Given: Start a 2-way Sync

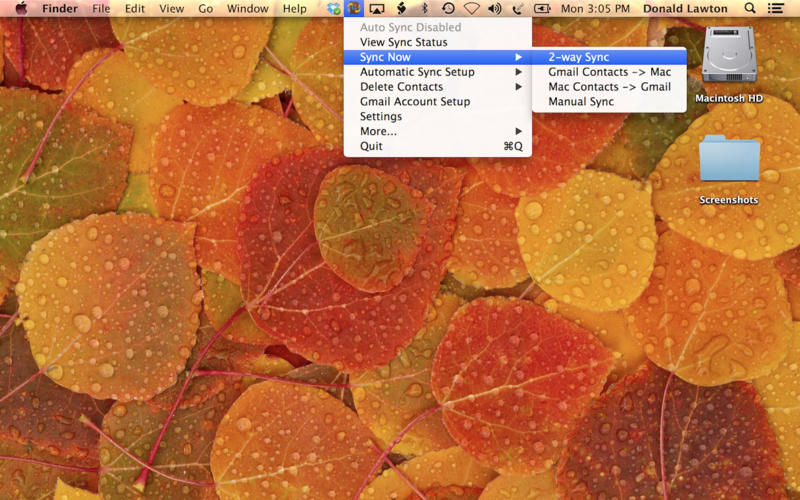Looking at the screenshot, I should (609, 57).
